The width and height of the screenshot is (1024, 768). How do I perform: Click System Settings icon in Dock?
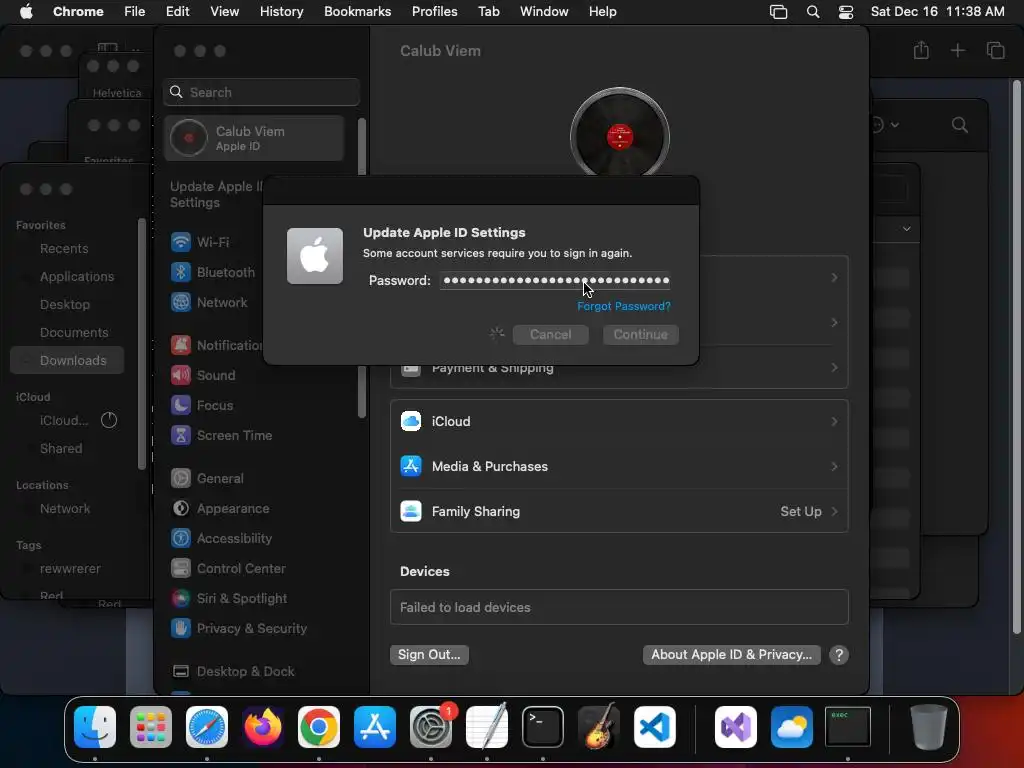coord(431,727)
